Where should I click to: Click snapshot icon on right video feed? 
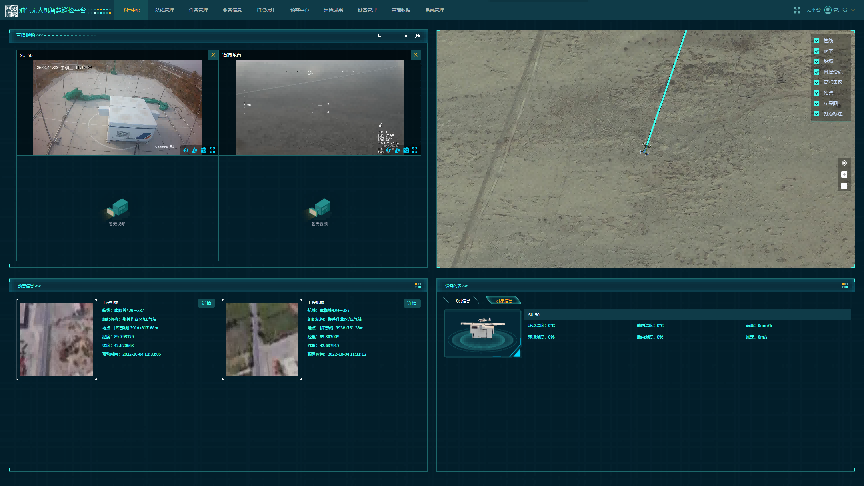[406, 150]
